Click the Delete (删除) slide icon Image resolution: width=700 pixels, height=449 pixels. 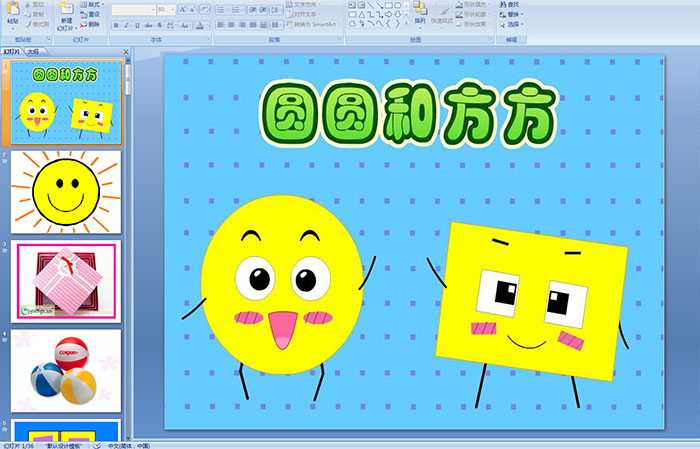point(84,24)
